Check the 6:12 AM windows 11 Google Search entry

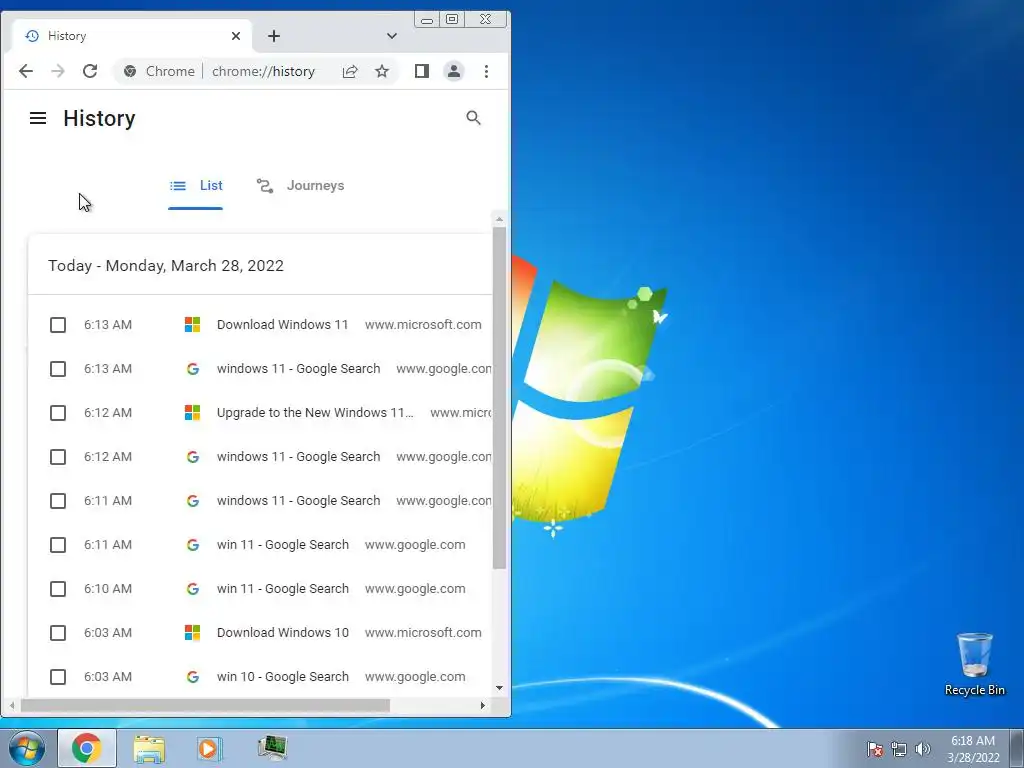[58, 456]
